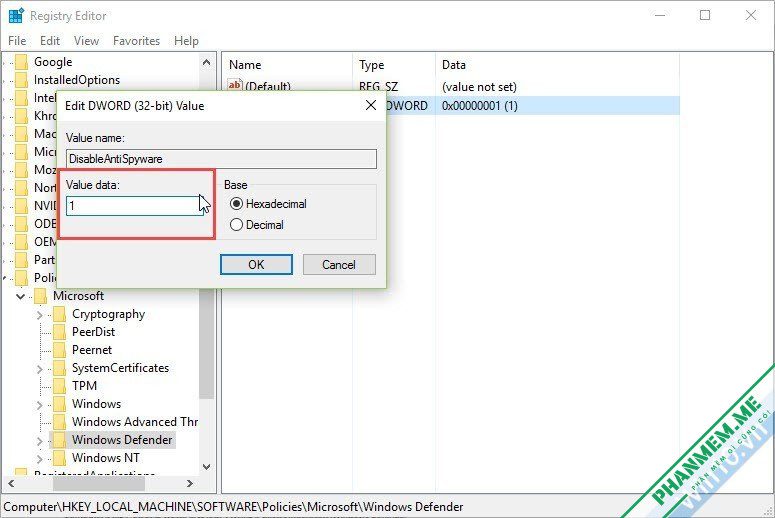
Task: Select the SystemCertificates tree item
Action: (120, 368)
